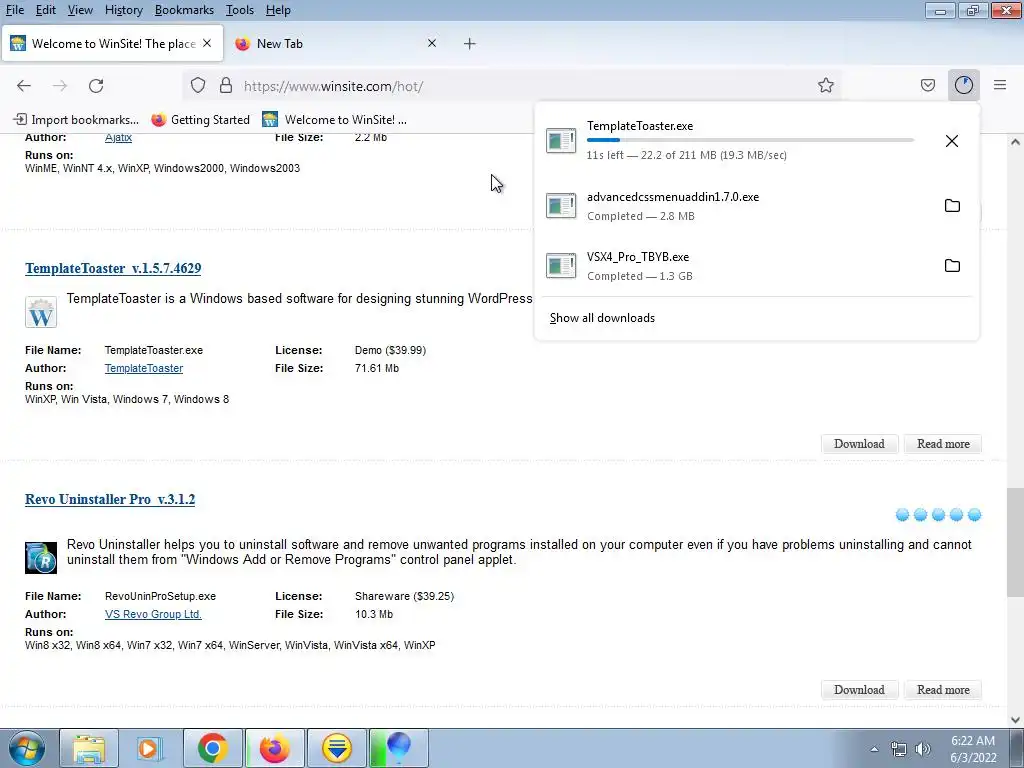
Task: Open containing folder for VSX4_Pro_TBYB.exe
Action: (952, 266)
